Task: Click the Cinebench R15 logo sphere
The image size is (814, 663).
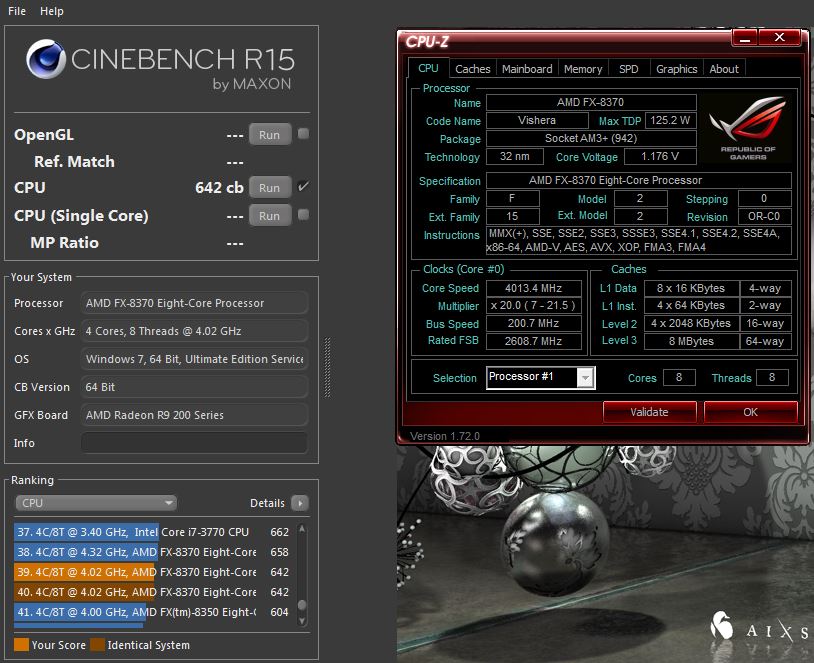Action: click(46, 59)
